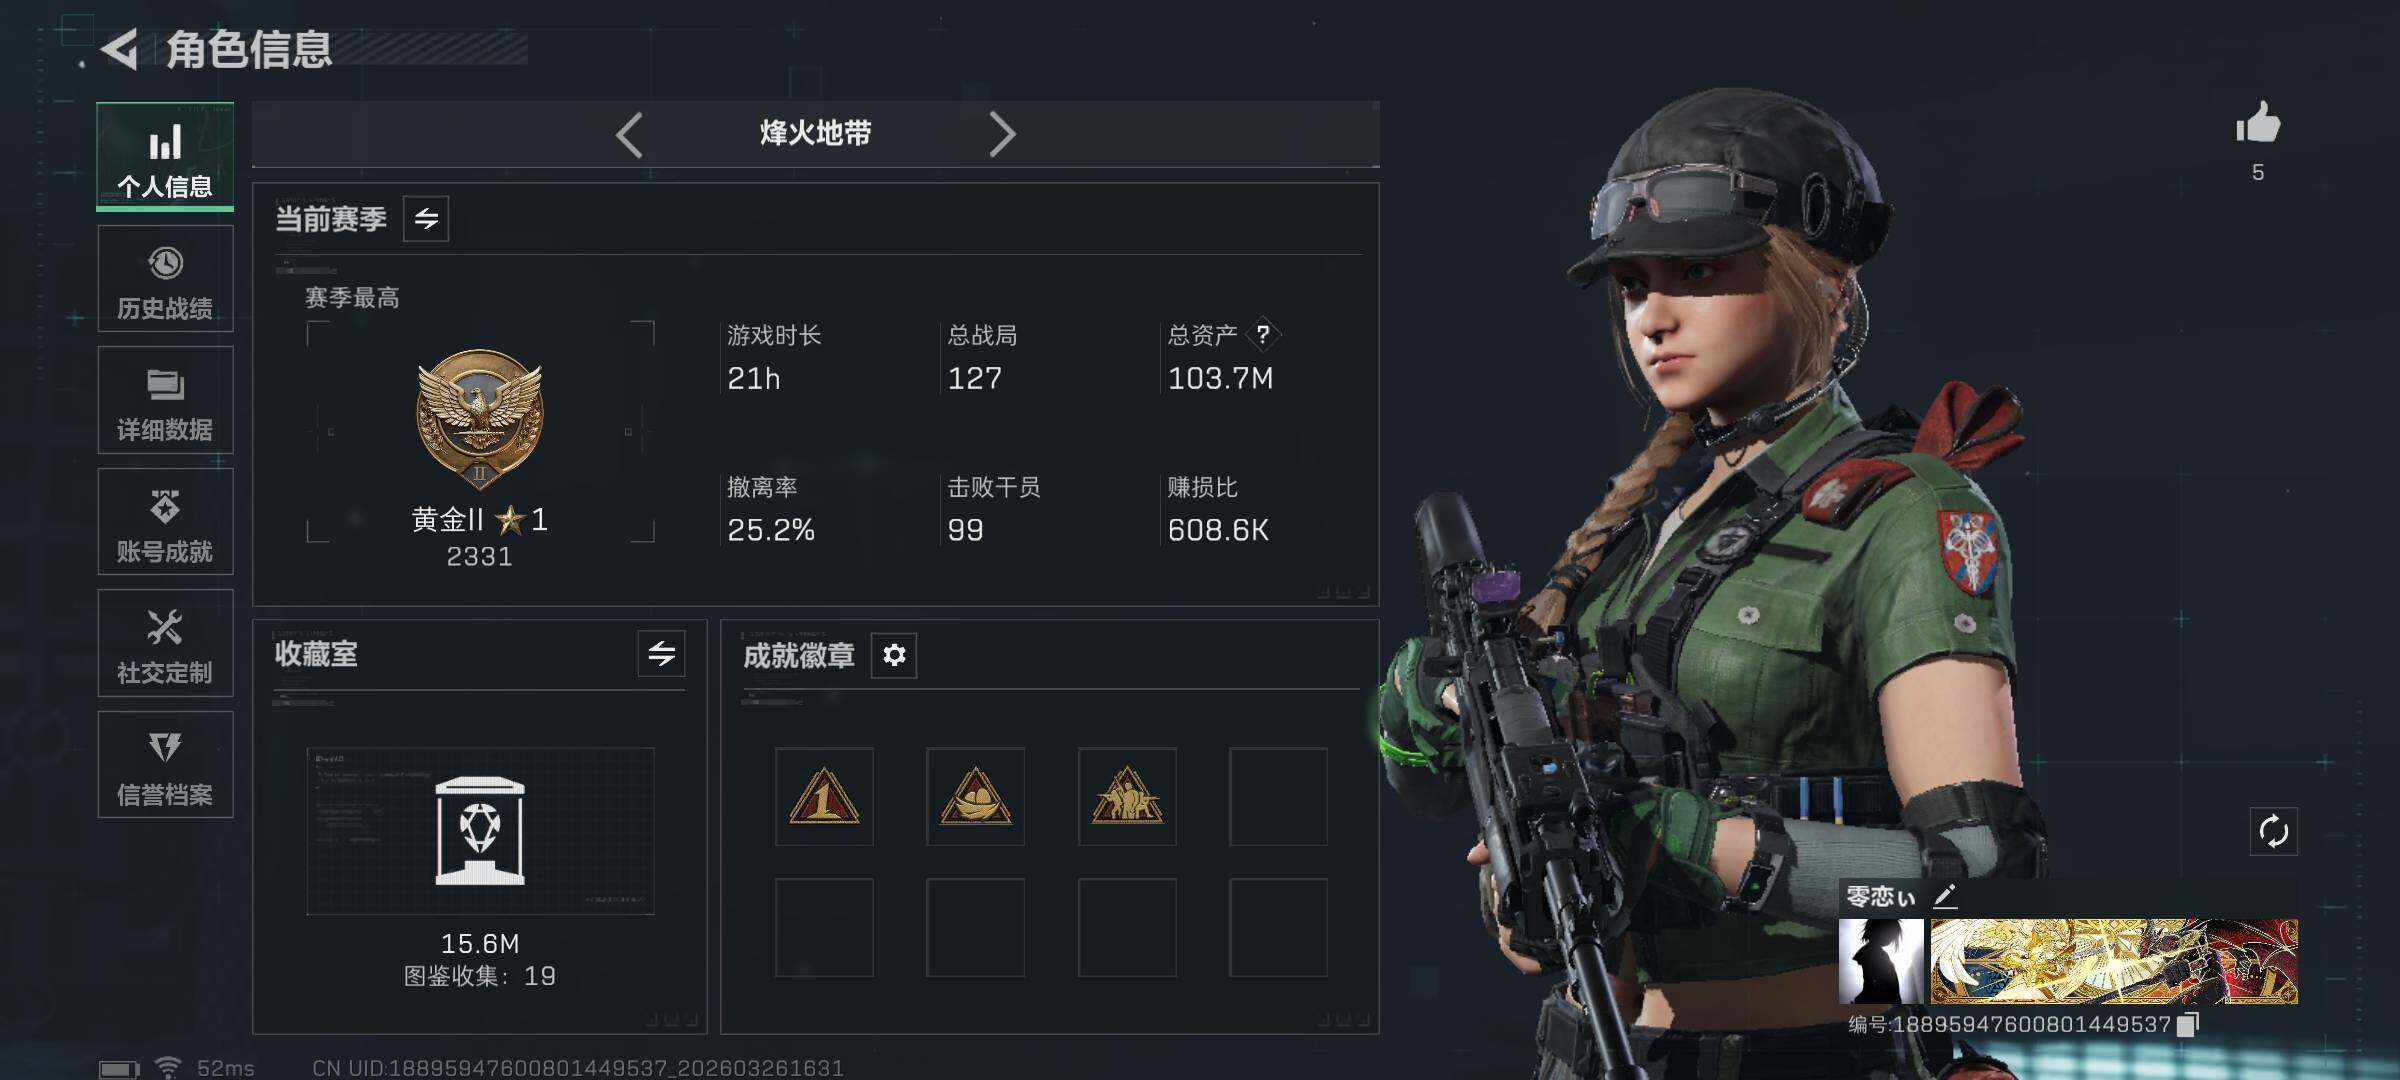Toggle the 当前赛季 season switch button
Image resolution: width=2400 pixels, height=1080 pixels.
coord(426,219)
